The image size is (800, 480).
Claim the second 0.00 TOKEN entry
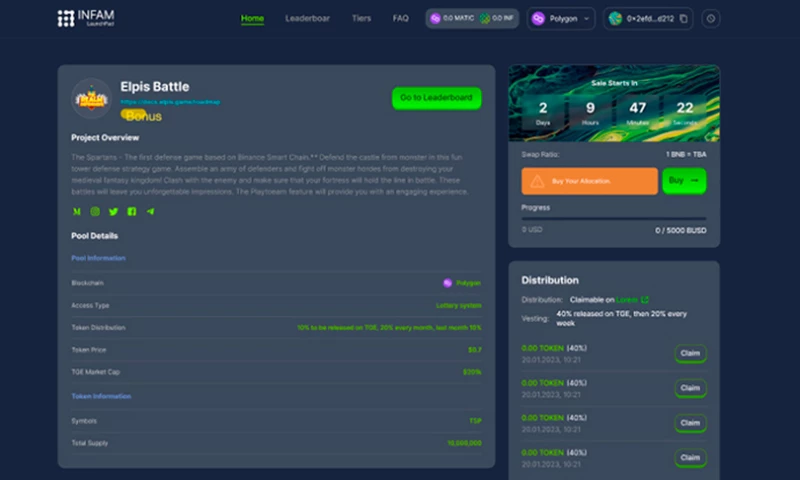click(x=690, y=388)
